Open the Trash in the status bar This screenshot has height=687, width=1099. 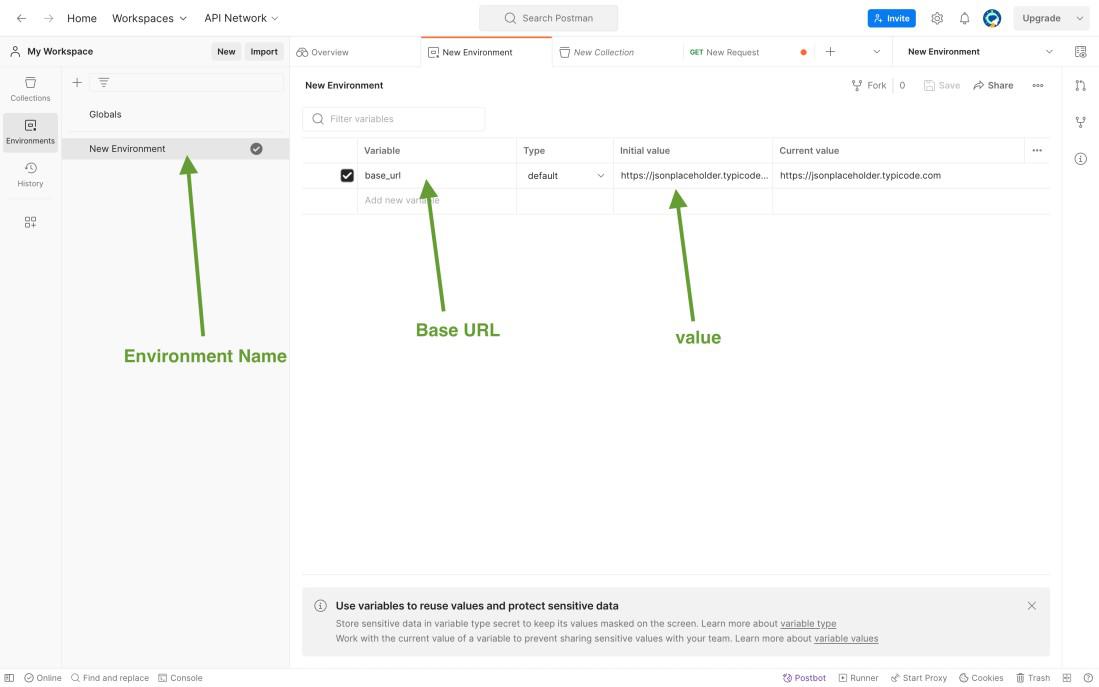pos(1033,678)
